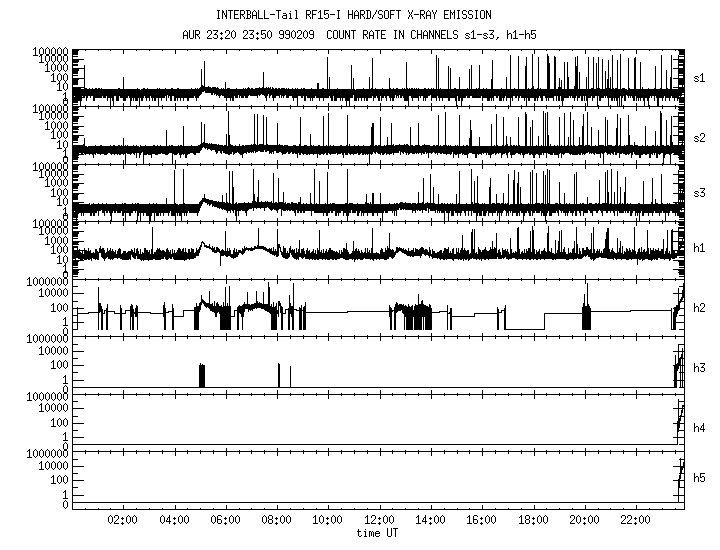Click the h1 hump near 05:00
The height and width of the screenshot is (550, 720).
coord(204,245)
